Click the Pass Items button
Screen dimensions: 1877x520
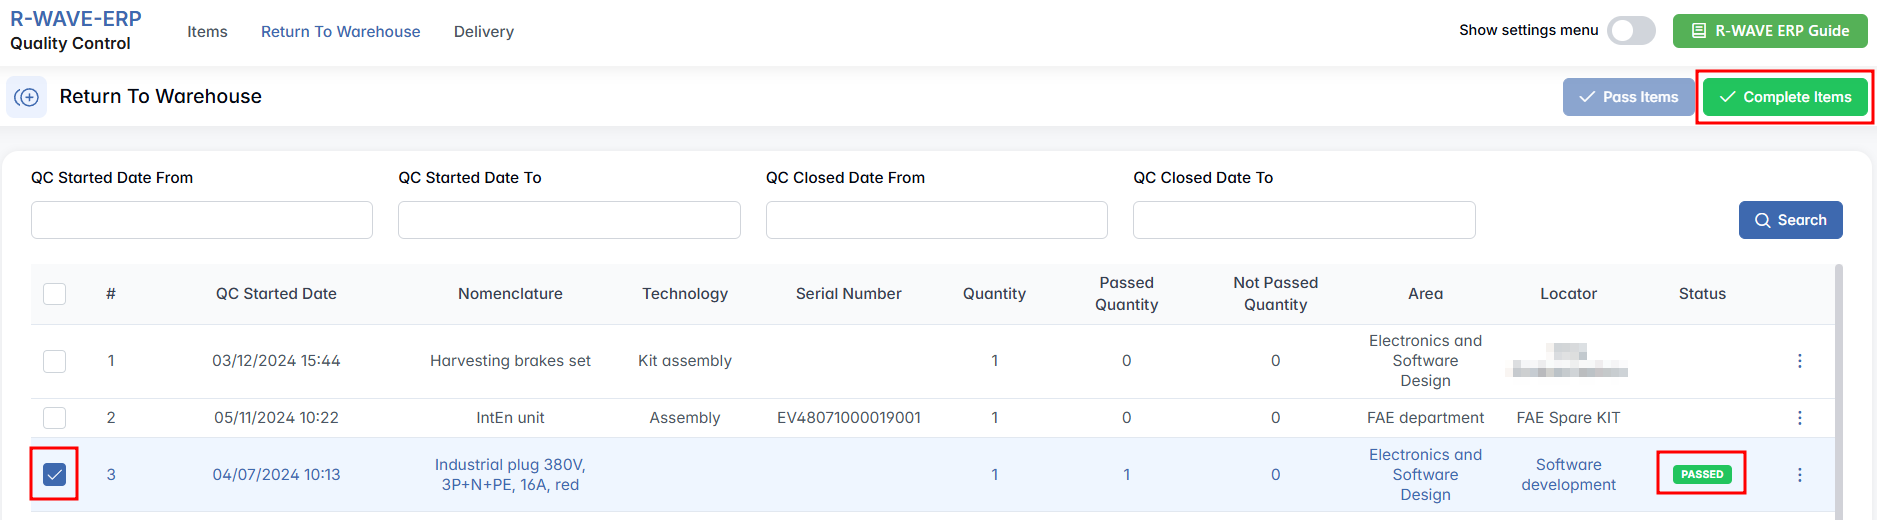pos(1628,97)
